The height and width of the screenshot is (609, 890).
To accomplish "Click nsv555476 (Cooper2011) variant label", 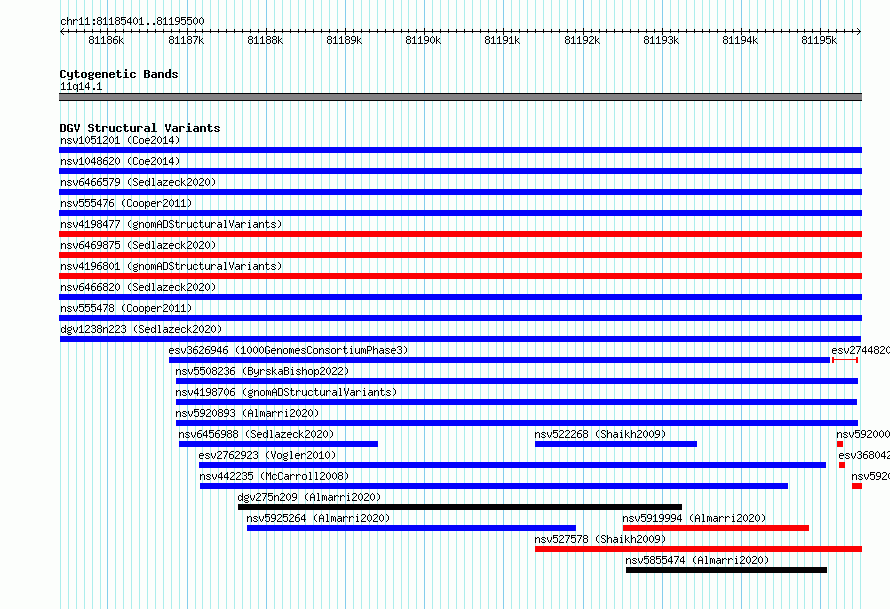I will coord(126,203).
